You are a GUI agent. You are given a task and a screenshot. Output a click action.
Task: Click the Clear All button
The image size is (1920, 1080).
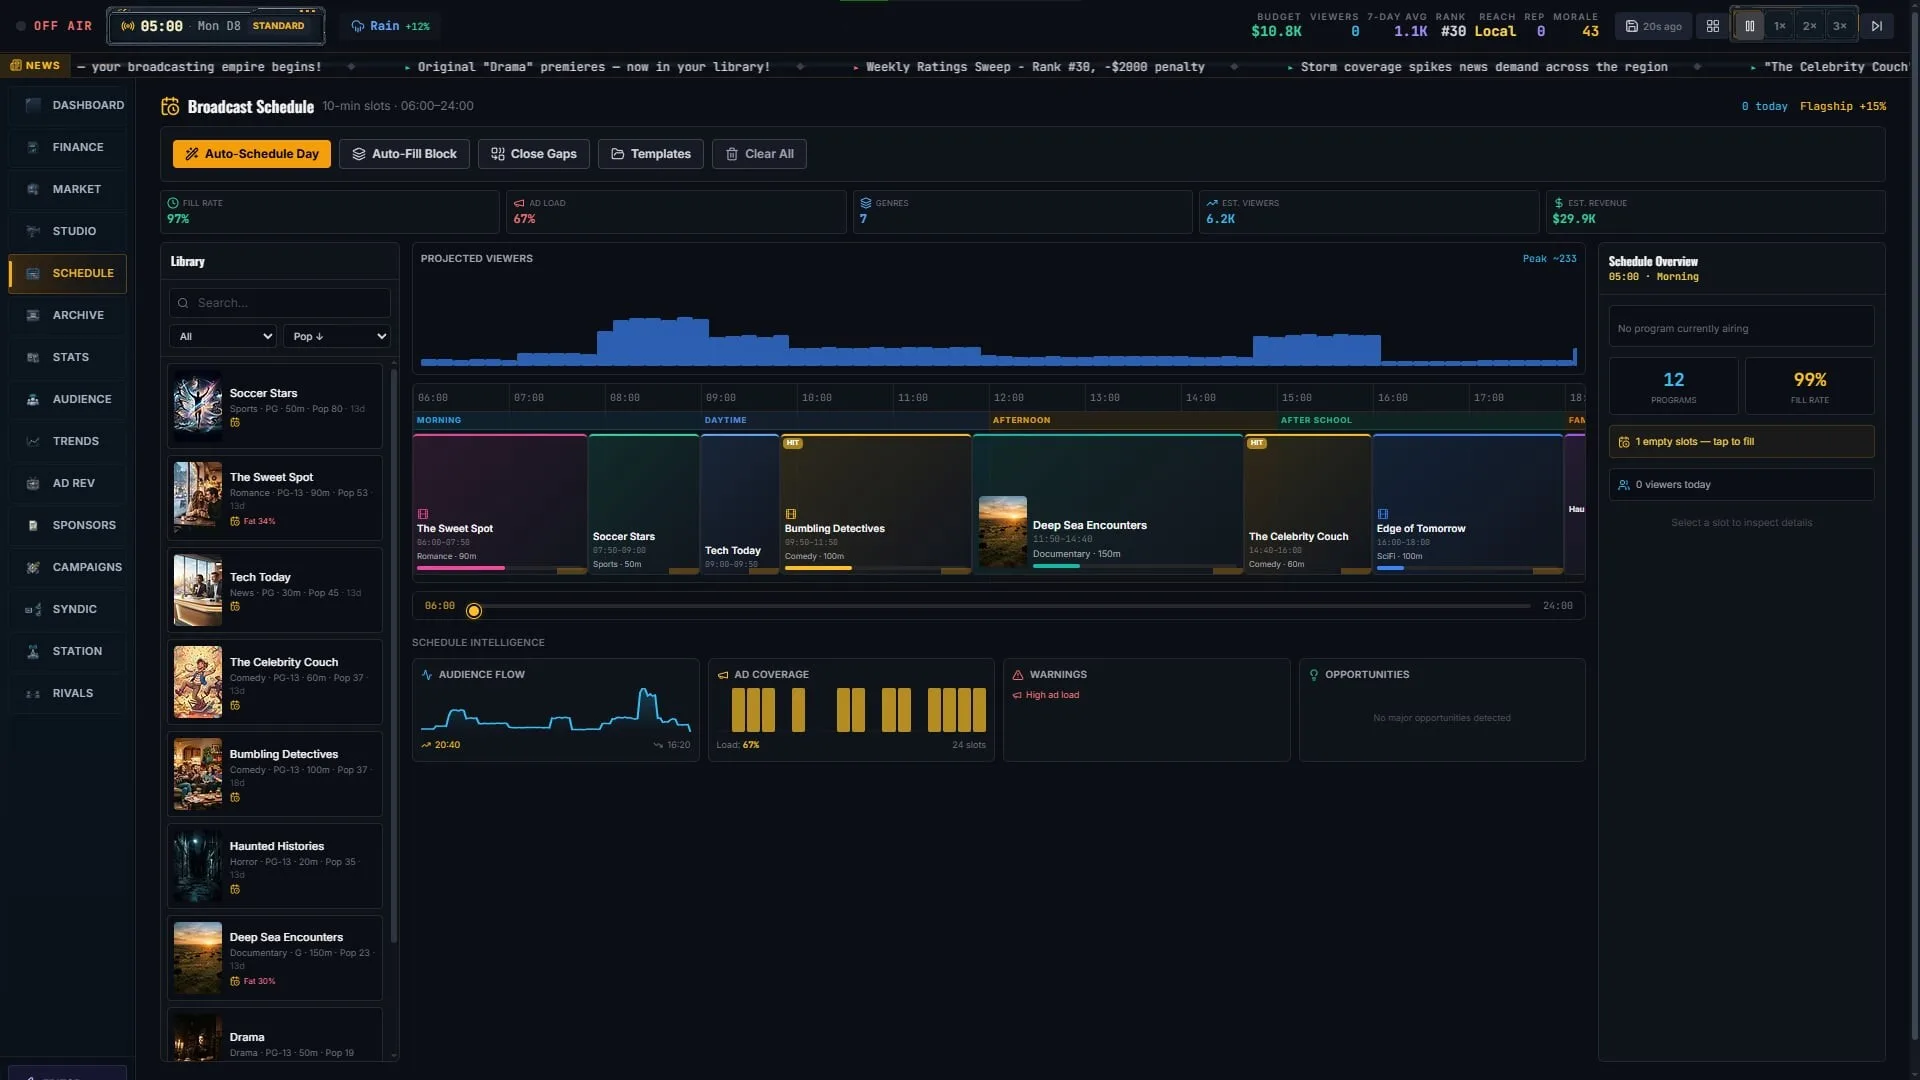pos(759,154)
